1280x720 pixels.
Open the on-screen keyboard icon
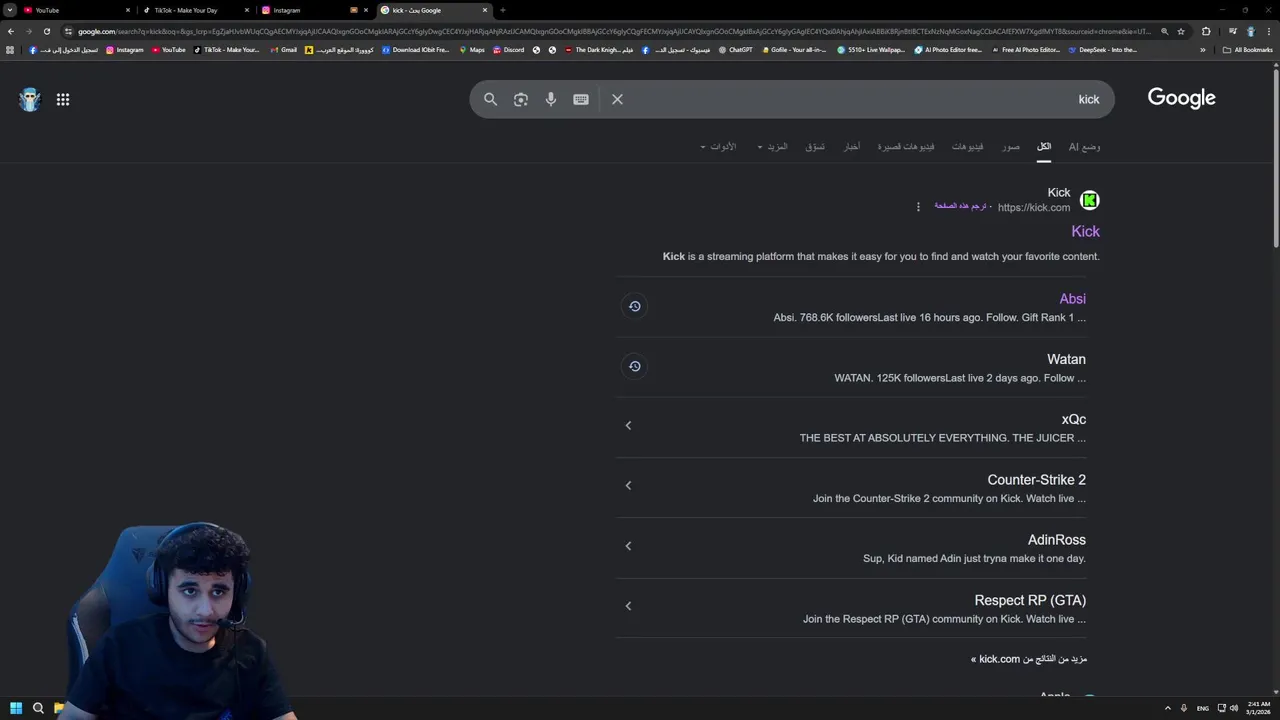pos(581,99)
